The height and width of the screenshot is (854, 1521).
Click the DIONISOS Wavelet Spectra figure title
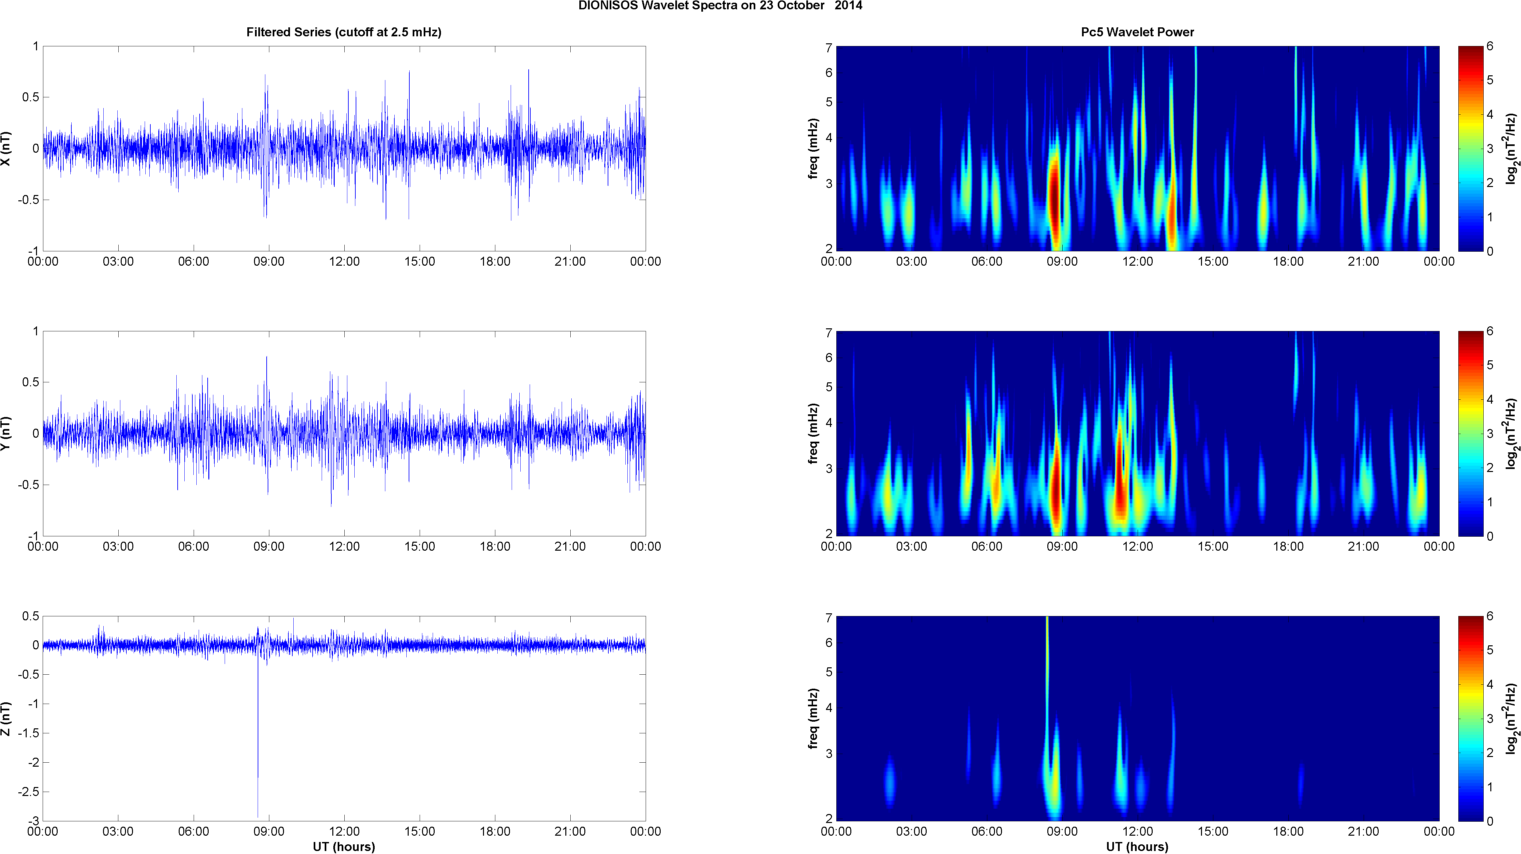click(x=720, y=6)
